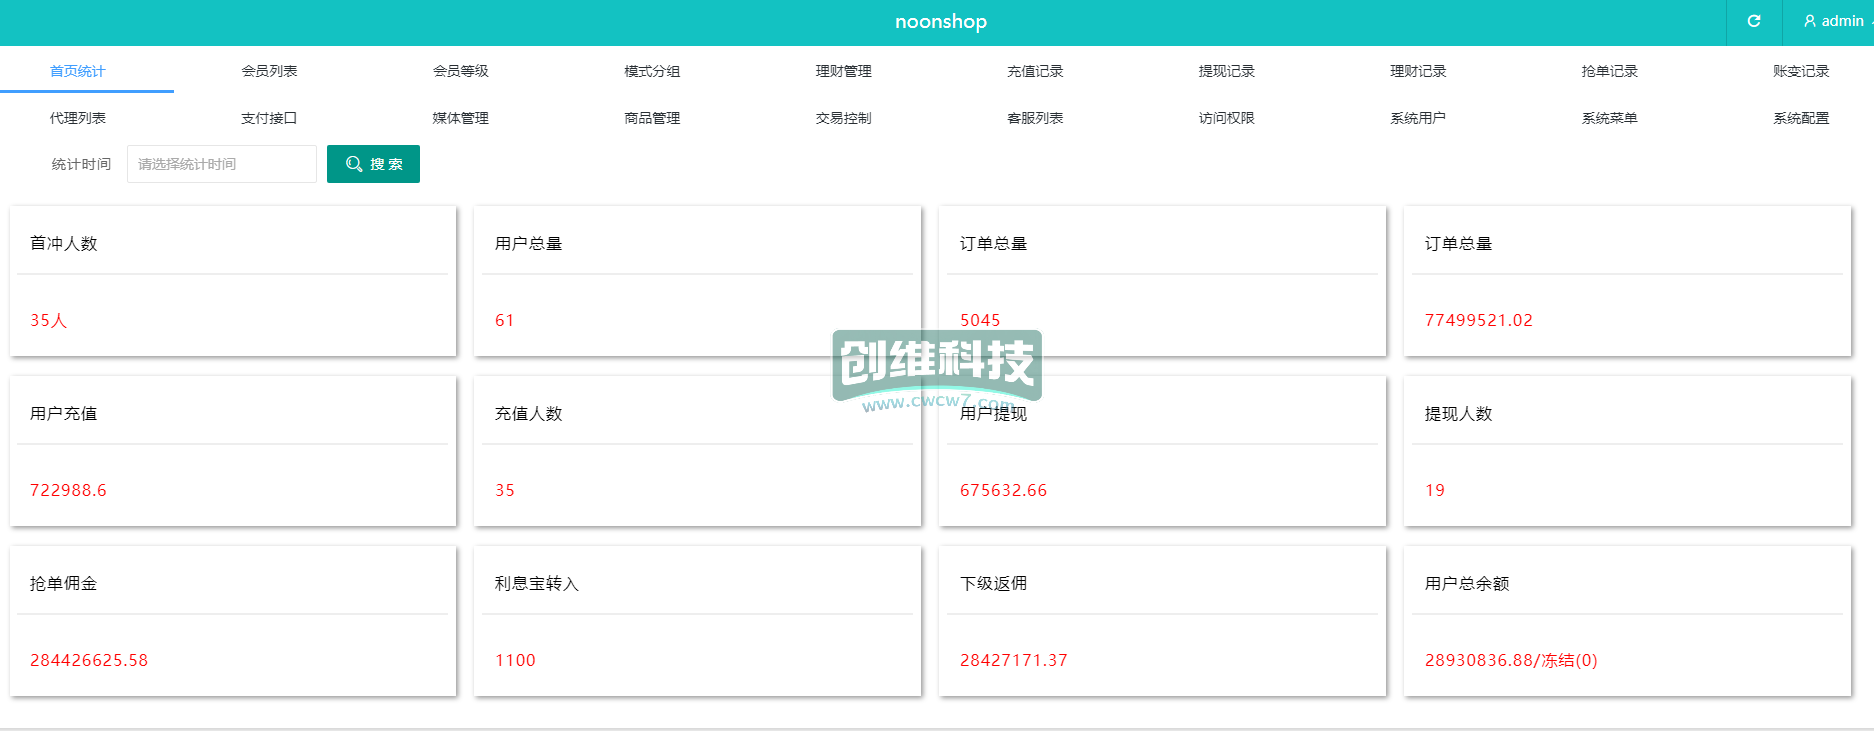Open 账变记录 menu item

(x=1801, y=71)
